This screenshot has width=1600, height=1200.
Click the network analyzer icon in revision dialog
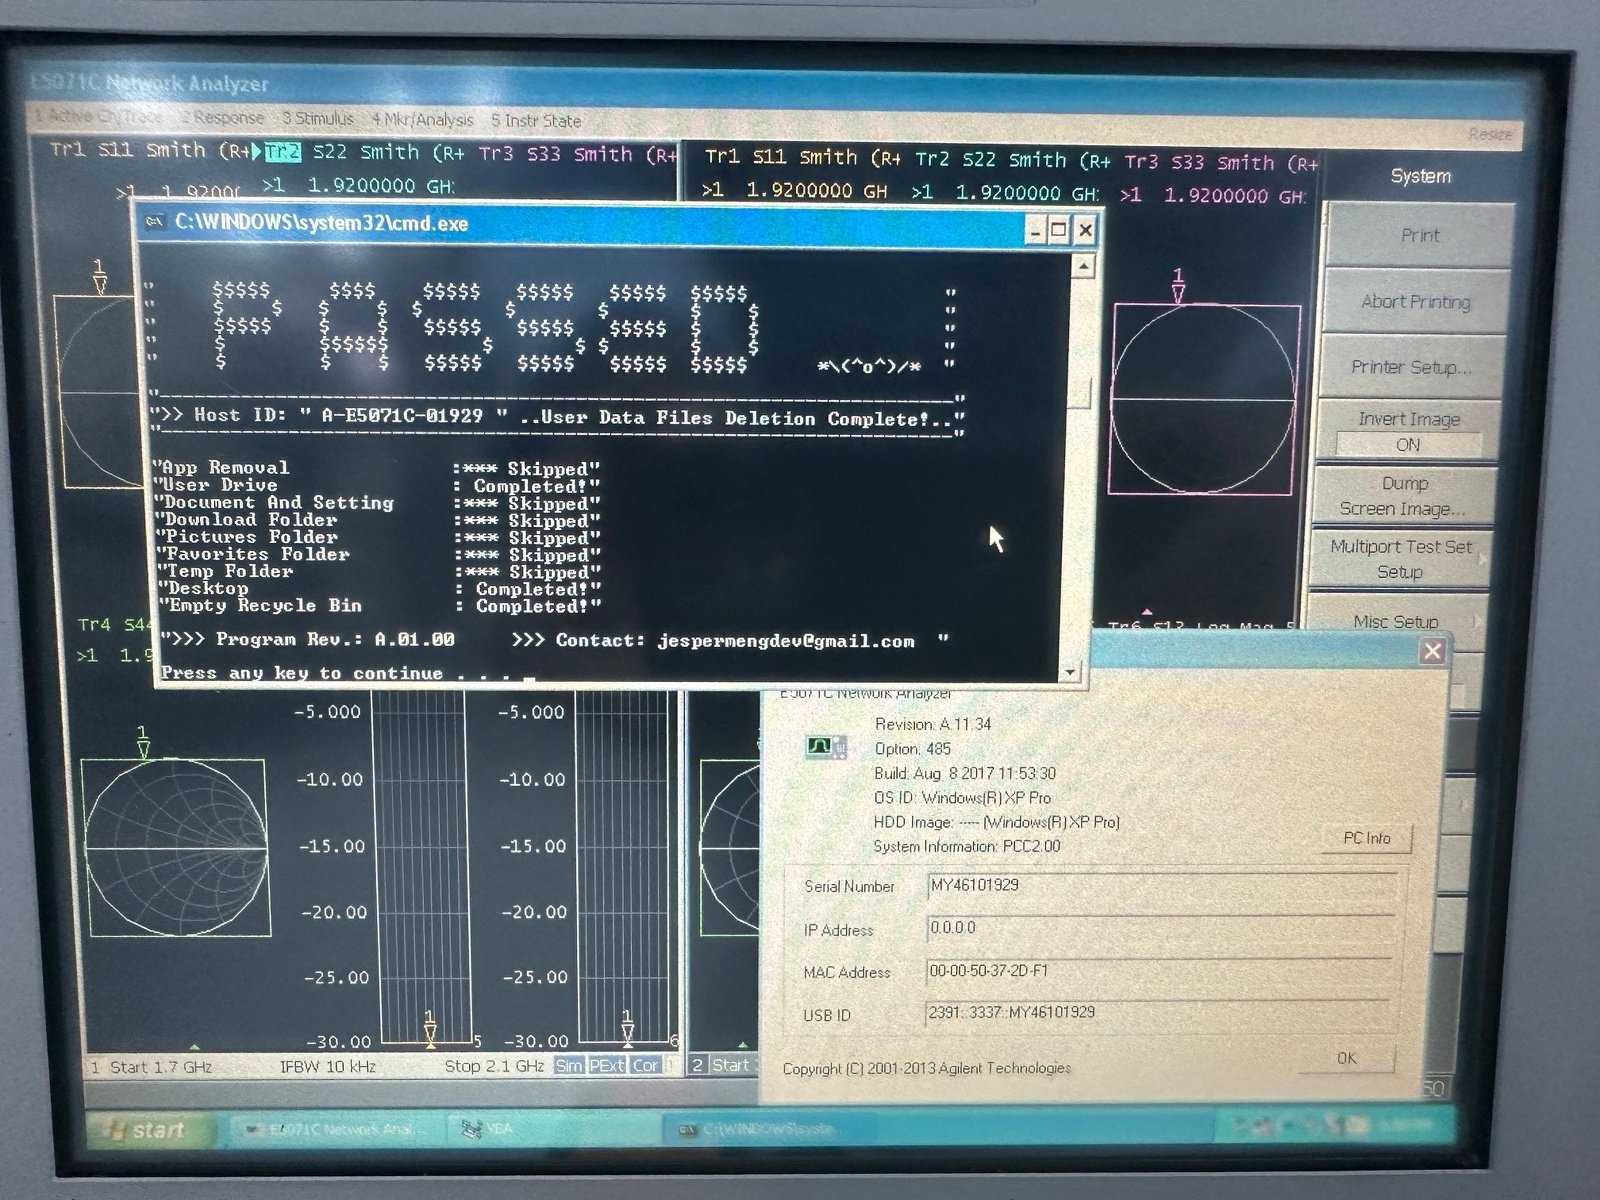(824, 746)
